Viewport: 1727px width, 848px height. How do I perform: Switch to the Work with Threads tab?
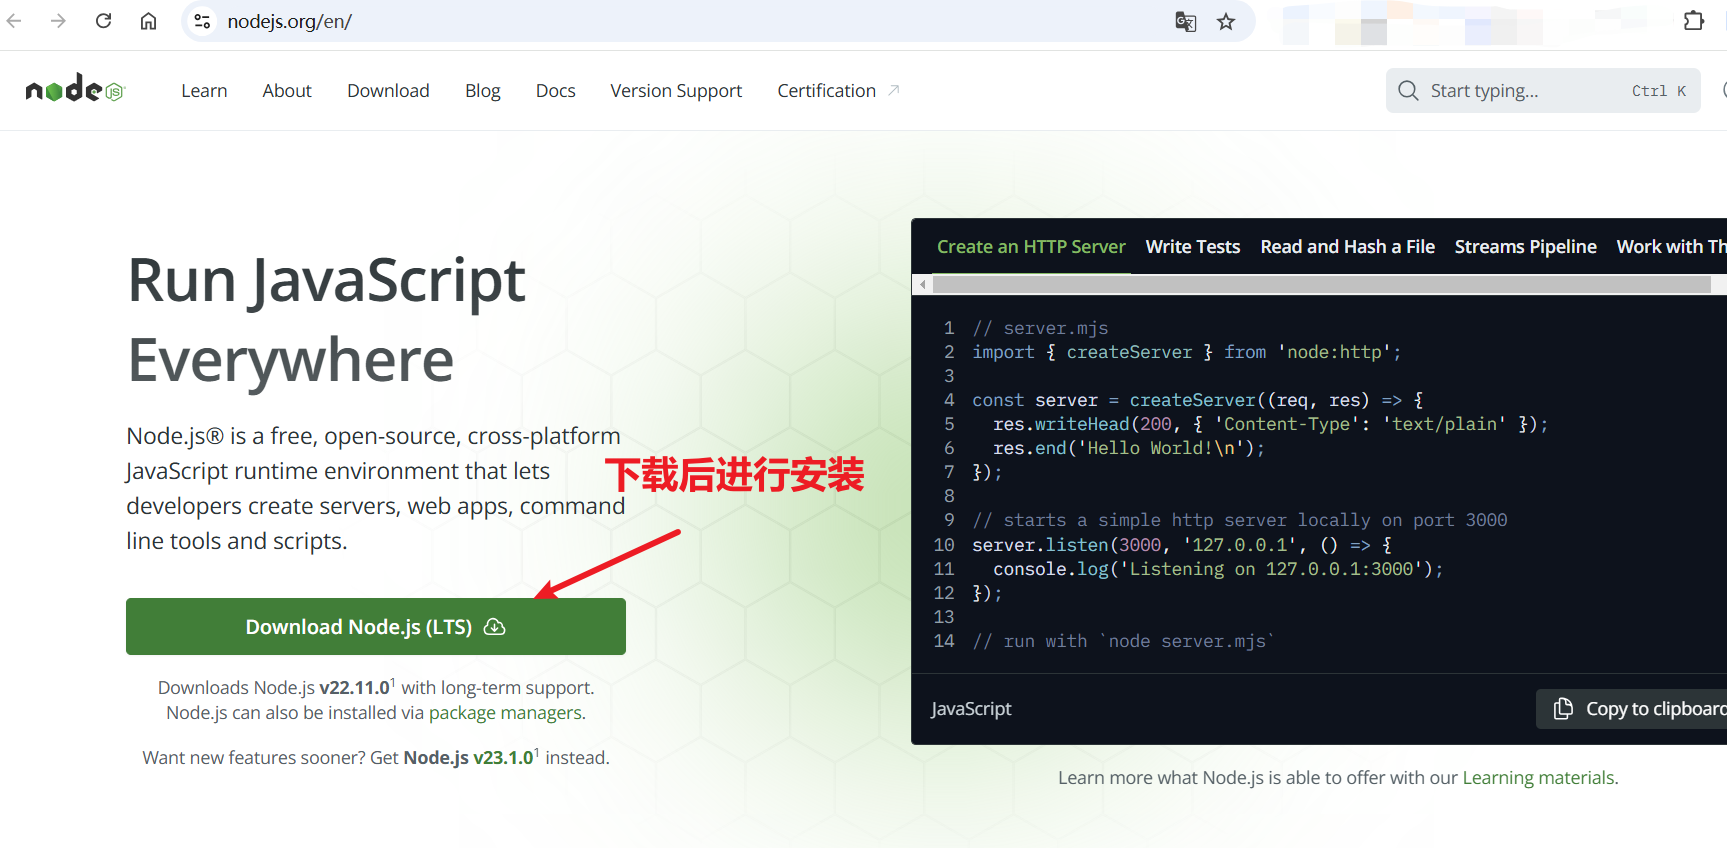tap(1671, 247)
